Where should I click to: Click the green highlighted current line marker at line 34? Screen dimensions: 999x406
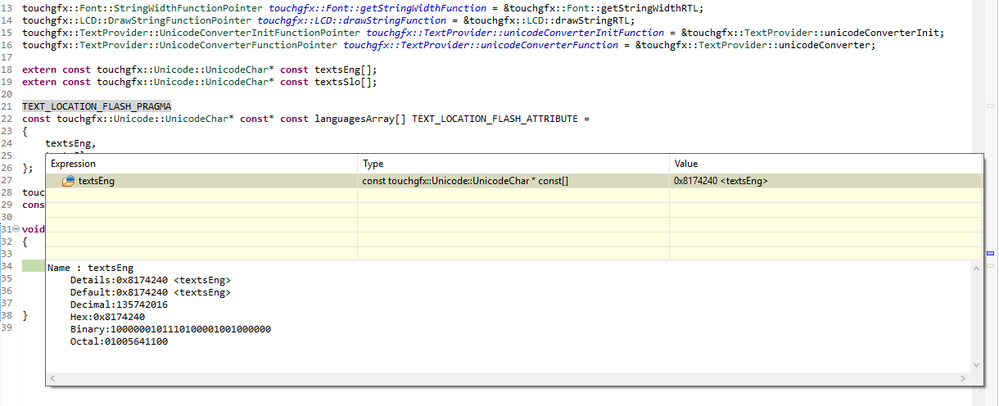[x=33, y=266]
